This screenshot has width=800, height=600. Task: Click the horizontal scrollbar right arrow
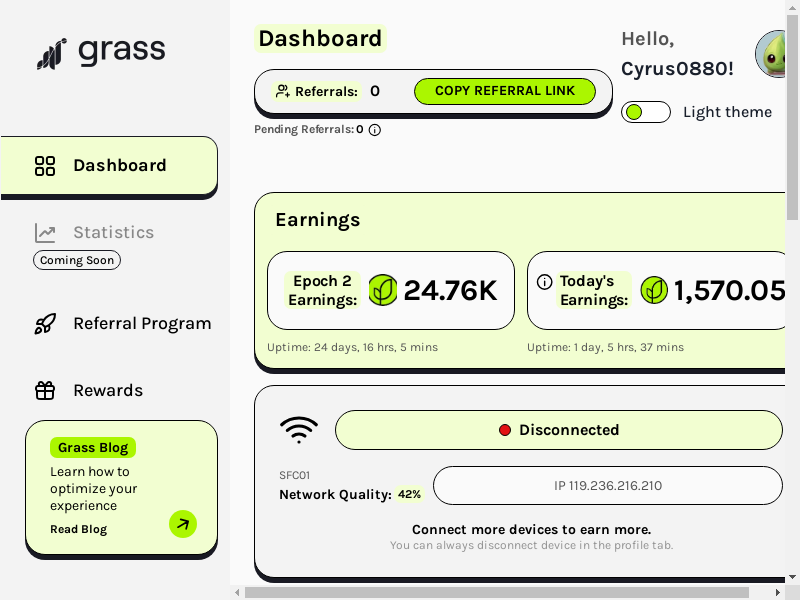[x=778, y=592]
